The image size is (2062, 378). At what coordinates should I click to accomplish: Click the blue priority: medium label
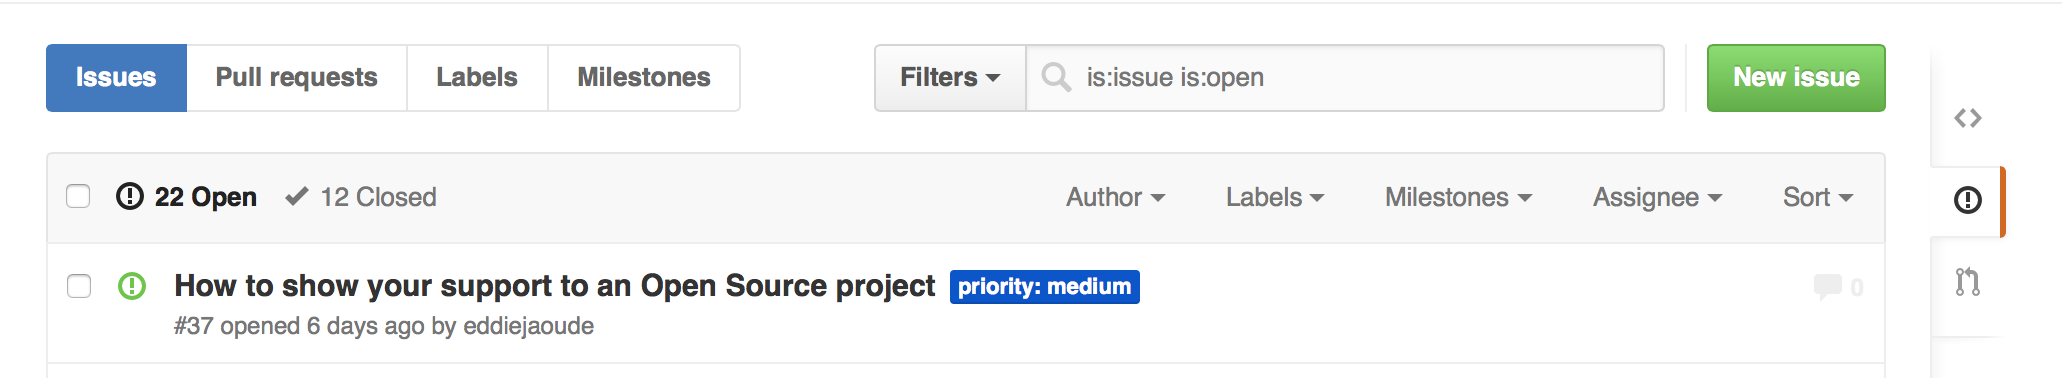point(1045,287)
